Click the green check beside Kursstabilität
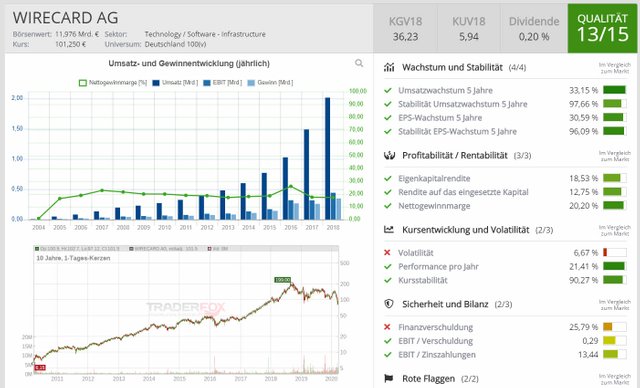This screenshot has width=640, height=388. tap(388, 280)
